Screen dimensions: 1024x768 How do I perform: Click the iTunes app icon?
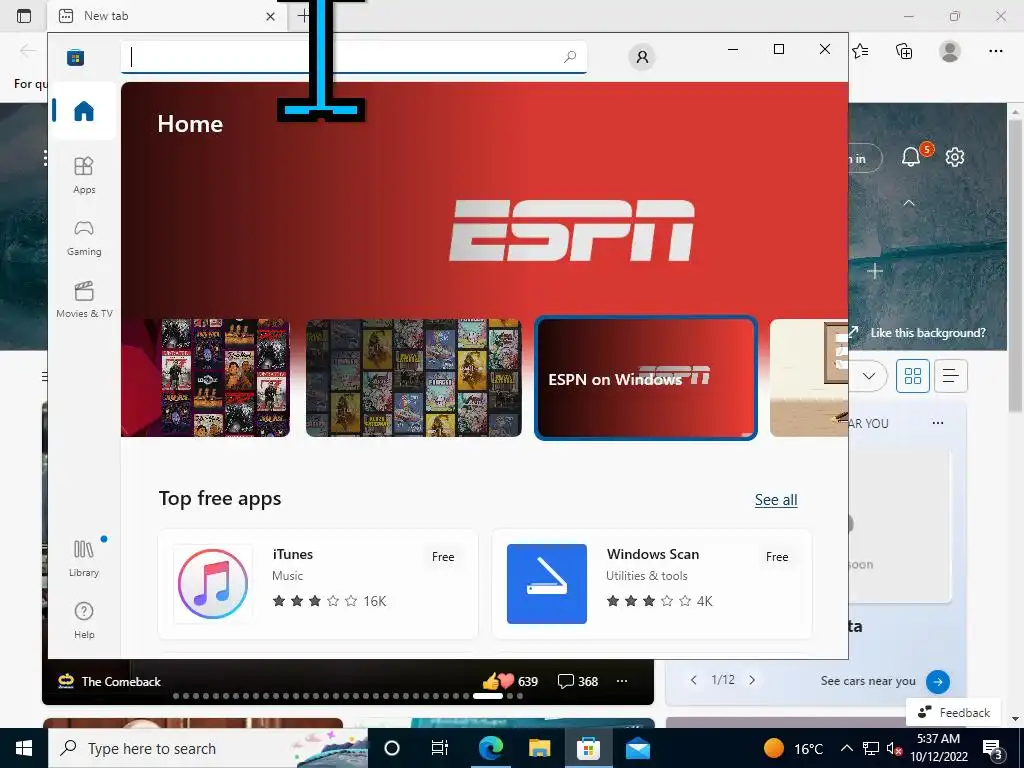[213, 584]
